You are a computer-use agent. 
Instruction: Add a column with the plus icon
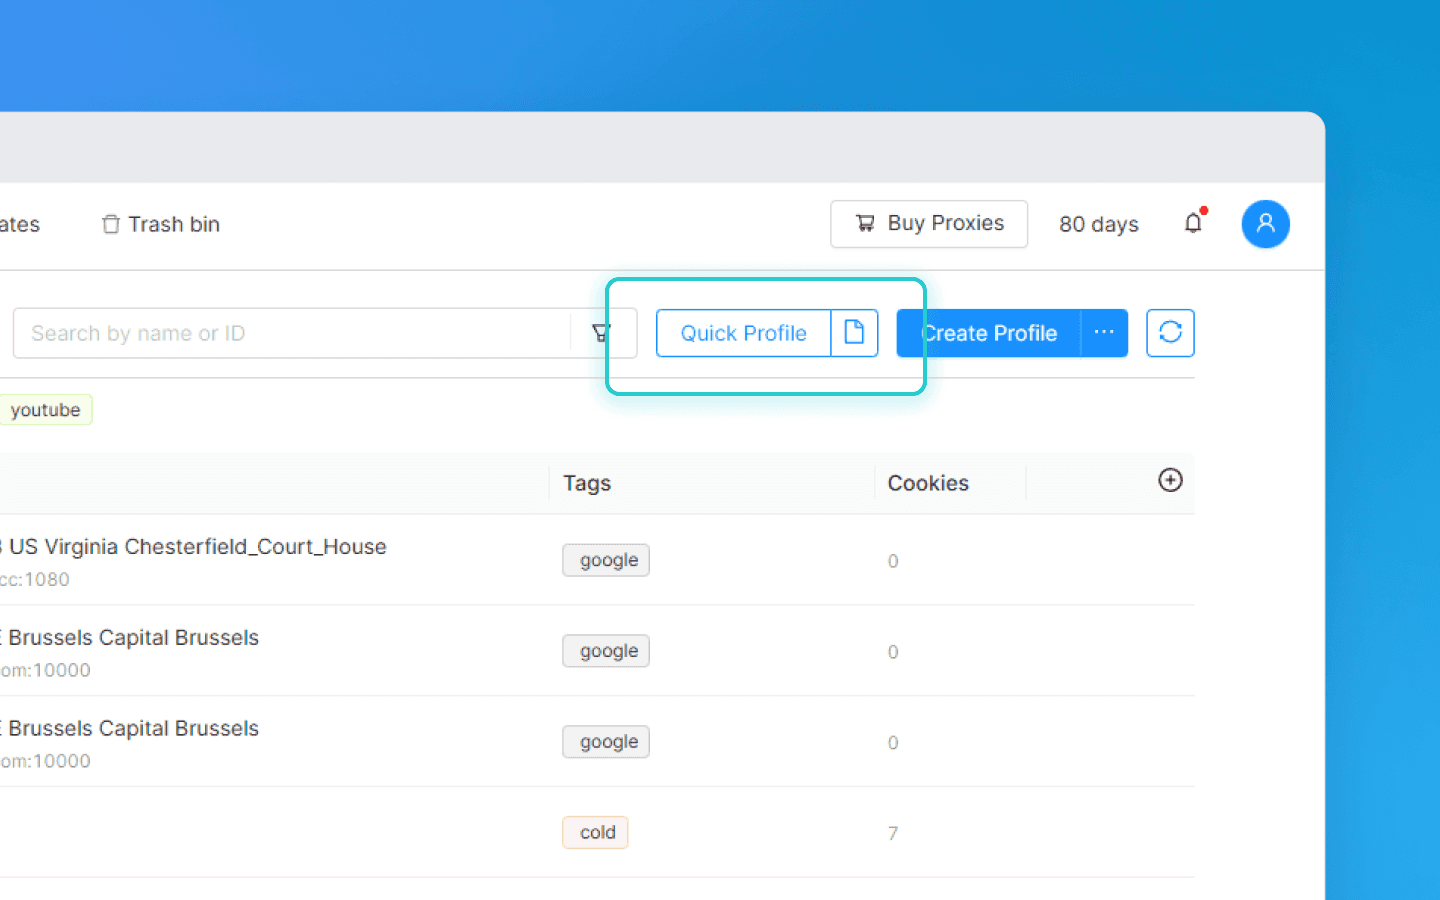pyautogui.click(x=1170, y=480)
